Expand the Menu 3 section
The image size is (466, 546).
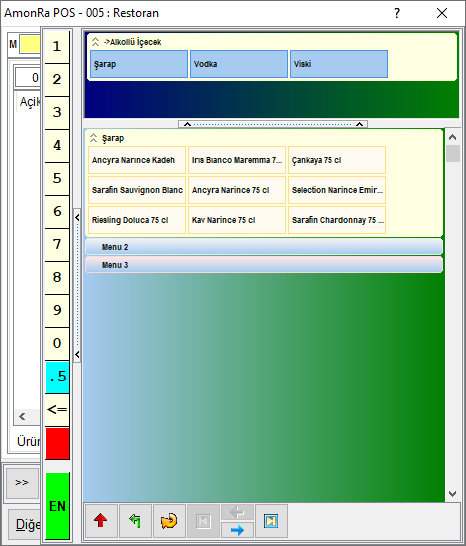coord(264,265)
